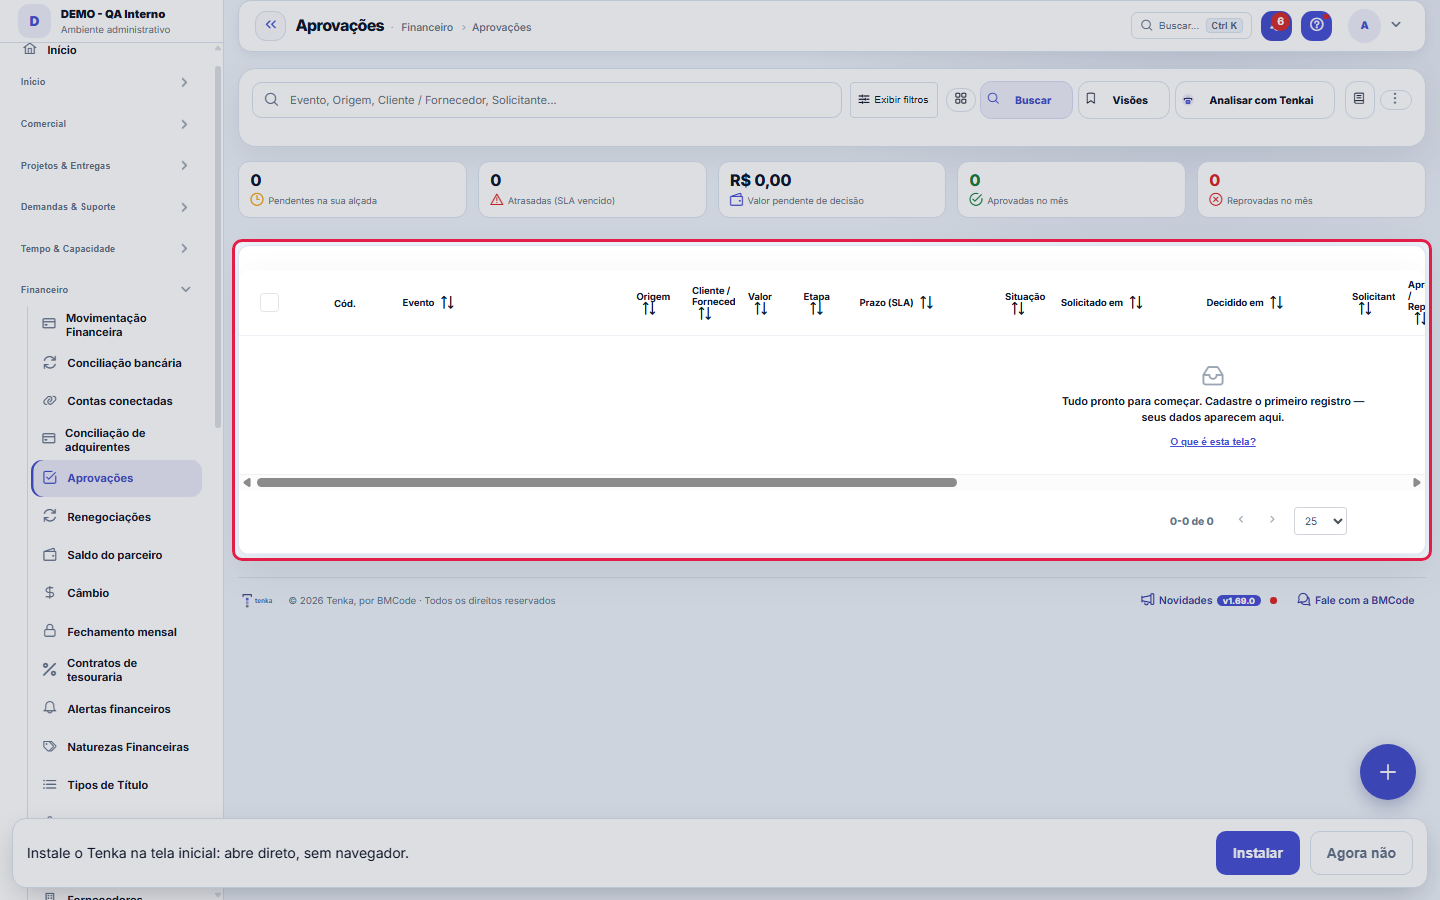The image size is (1440, 900).
Task: Click right arrow of table scrollbar
Action: (1416, 482)
